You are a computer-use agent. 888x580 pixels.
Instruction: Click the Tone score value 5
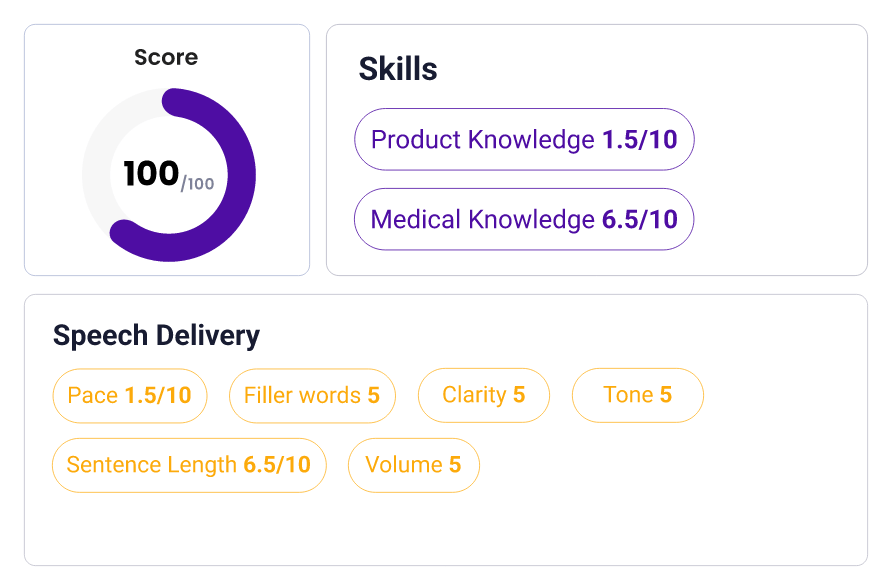[x=666, y=395]
